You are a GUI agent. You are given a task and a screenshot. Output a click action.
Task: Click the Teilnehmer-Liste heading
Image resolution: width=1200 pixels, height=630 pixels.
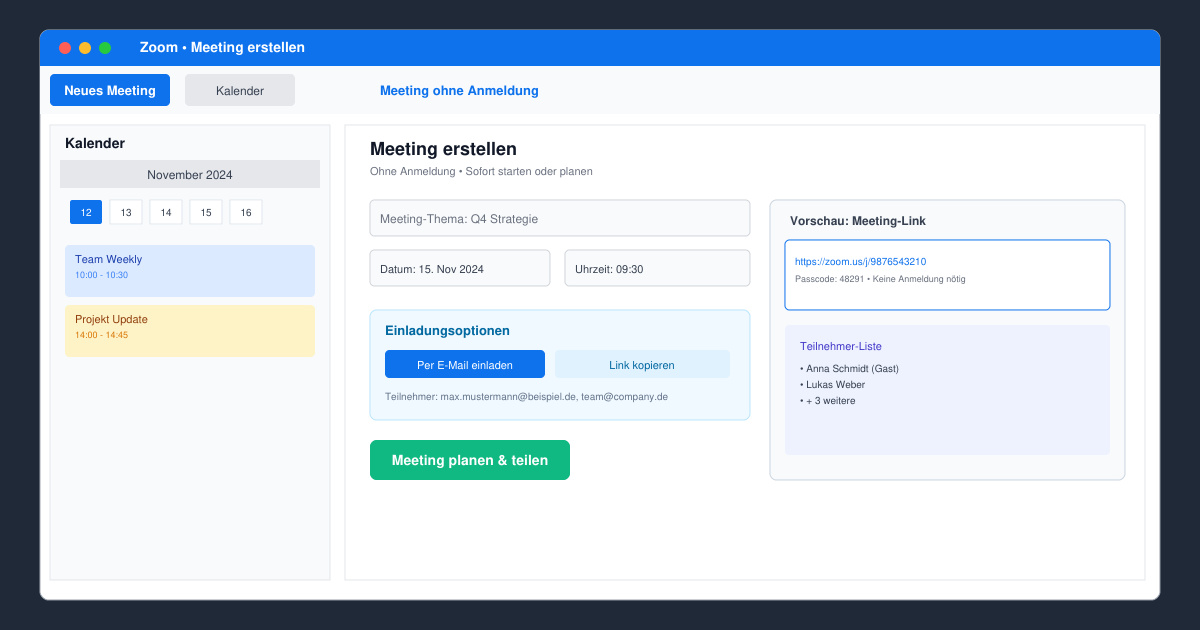pyautogui.click(x=841, y=346)
